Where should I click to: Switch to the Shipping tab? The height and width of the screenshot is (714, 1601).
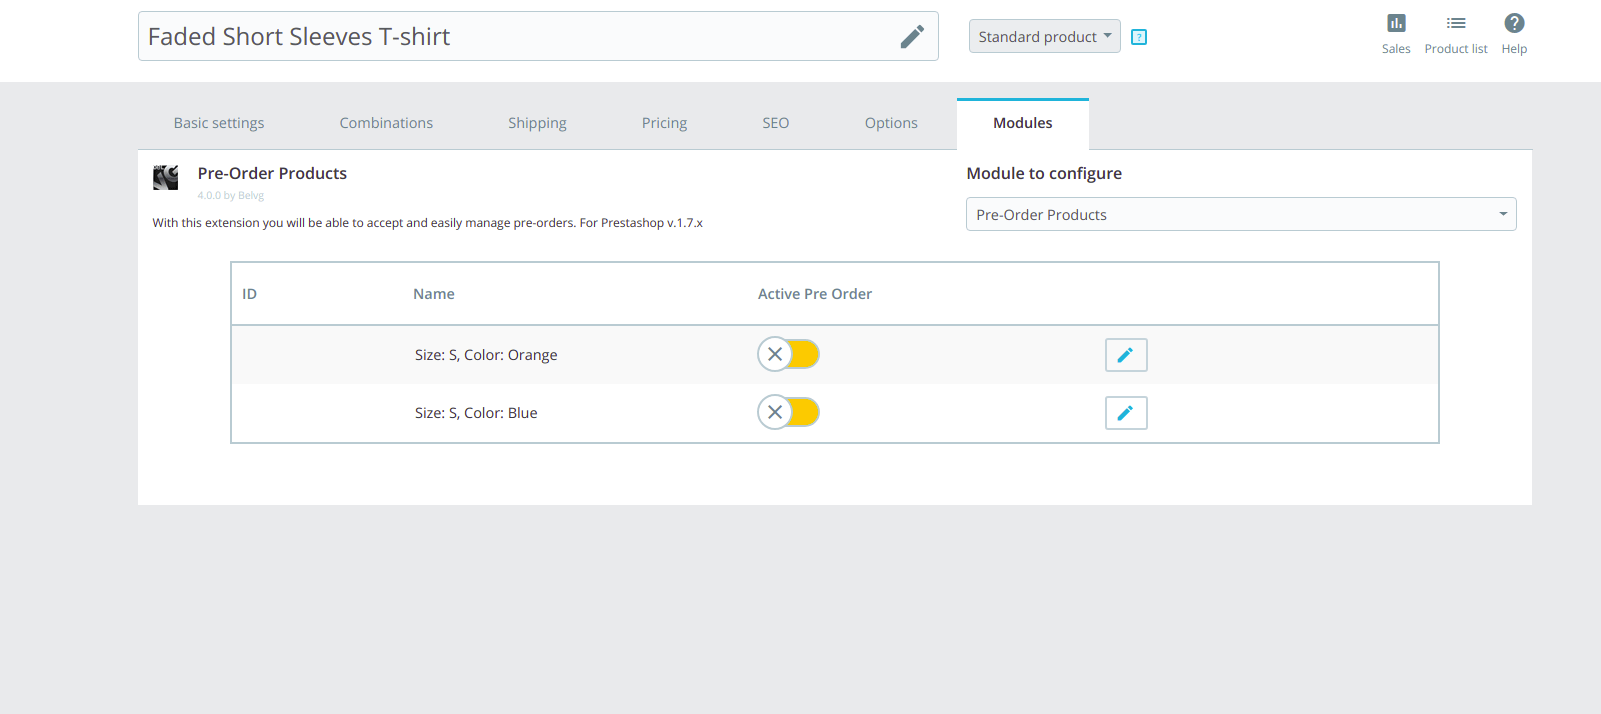[537, 123]
